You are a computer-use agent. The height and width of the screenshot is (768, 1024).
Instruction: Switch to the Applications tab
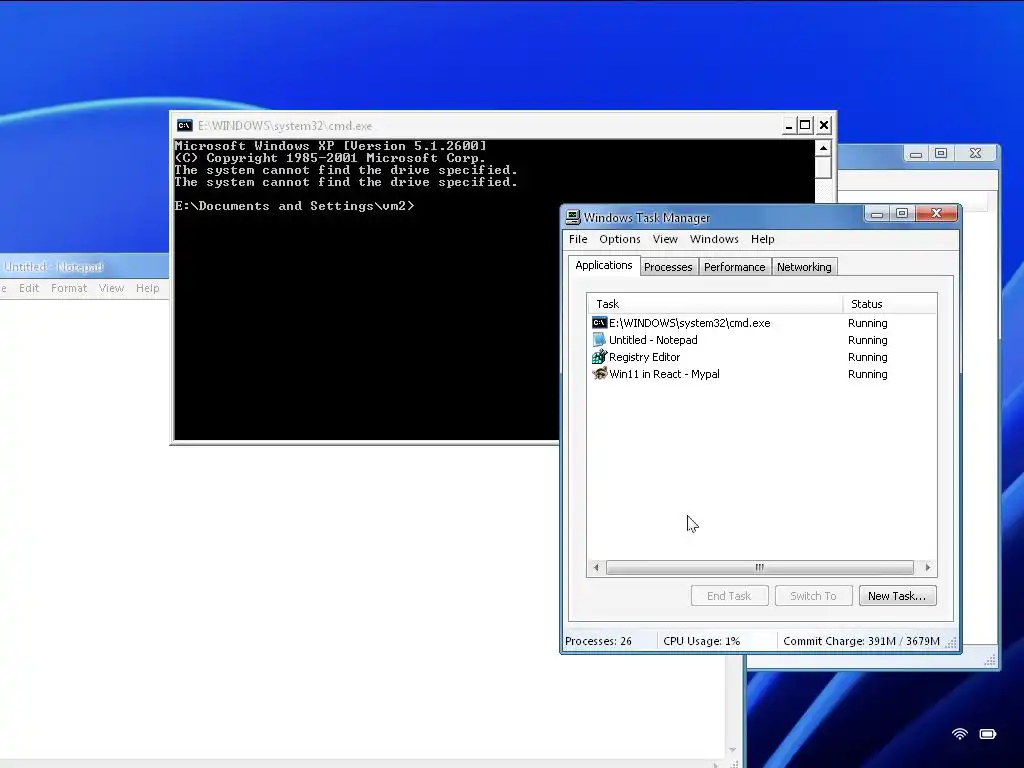click(x=603, y=265)
